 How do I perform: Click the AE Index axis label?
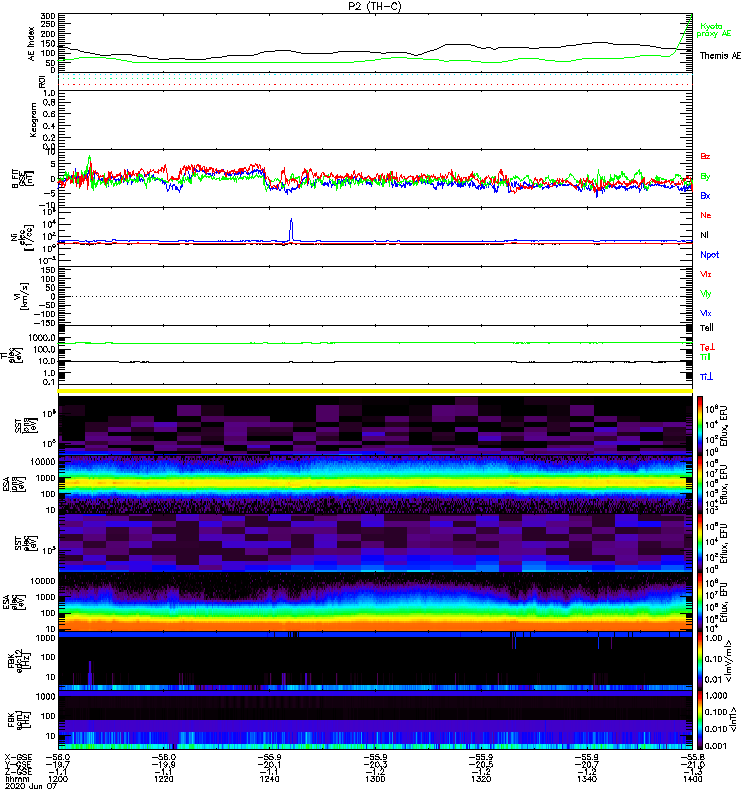tap(32, 43)
